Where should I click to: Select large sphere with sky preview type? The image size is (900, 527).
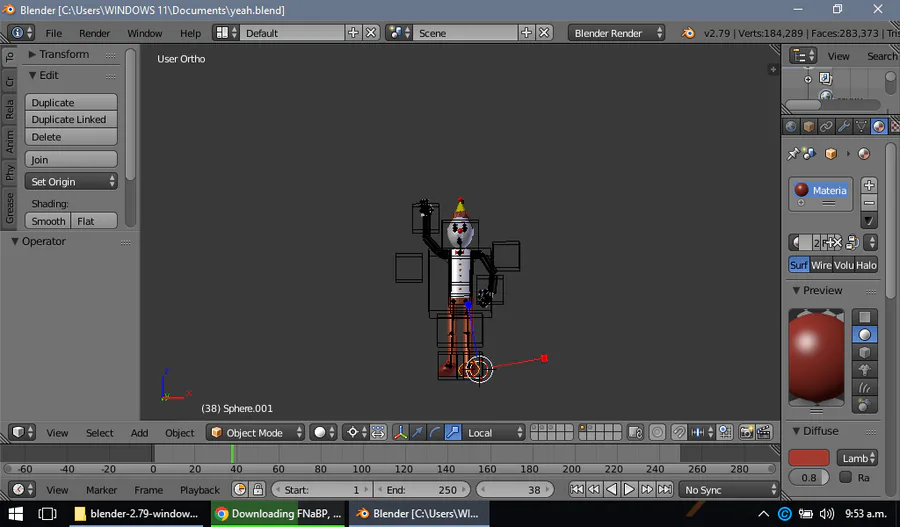coord(864,405)
